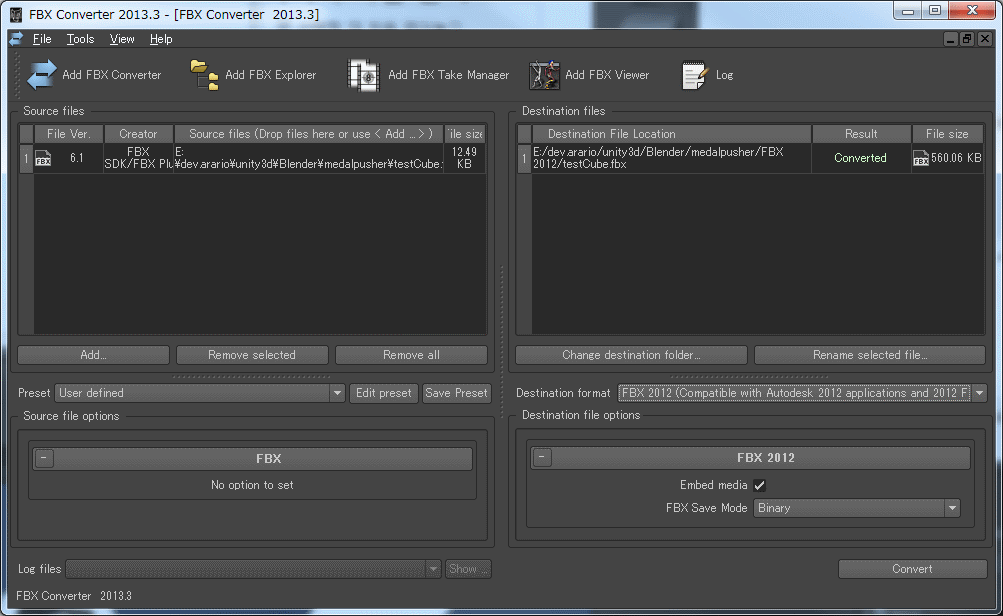Click the Save Preset button
The height and width of the screenshot is (616, 1003).
point(456,393)
